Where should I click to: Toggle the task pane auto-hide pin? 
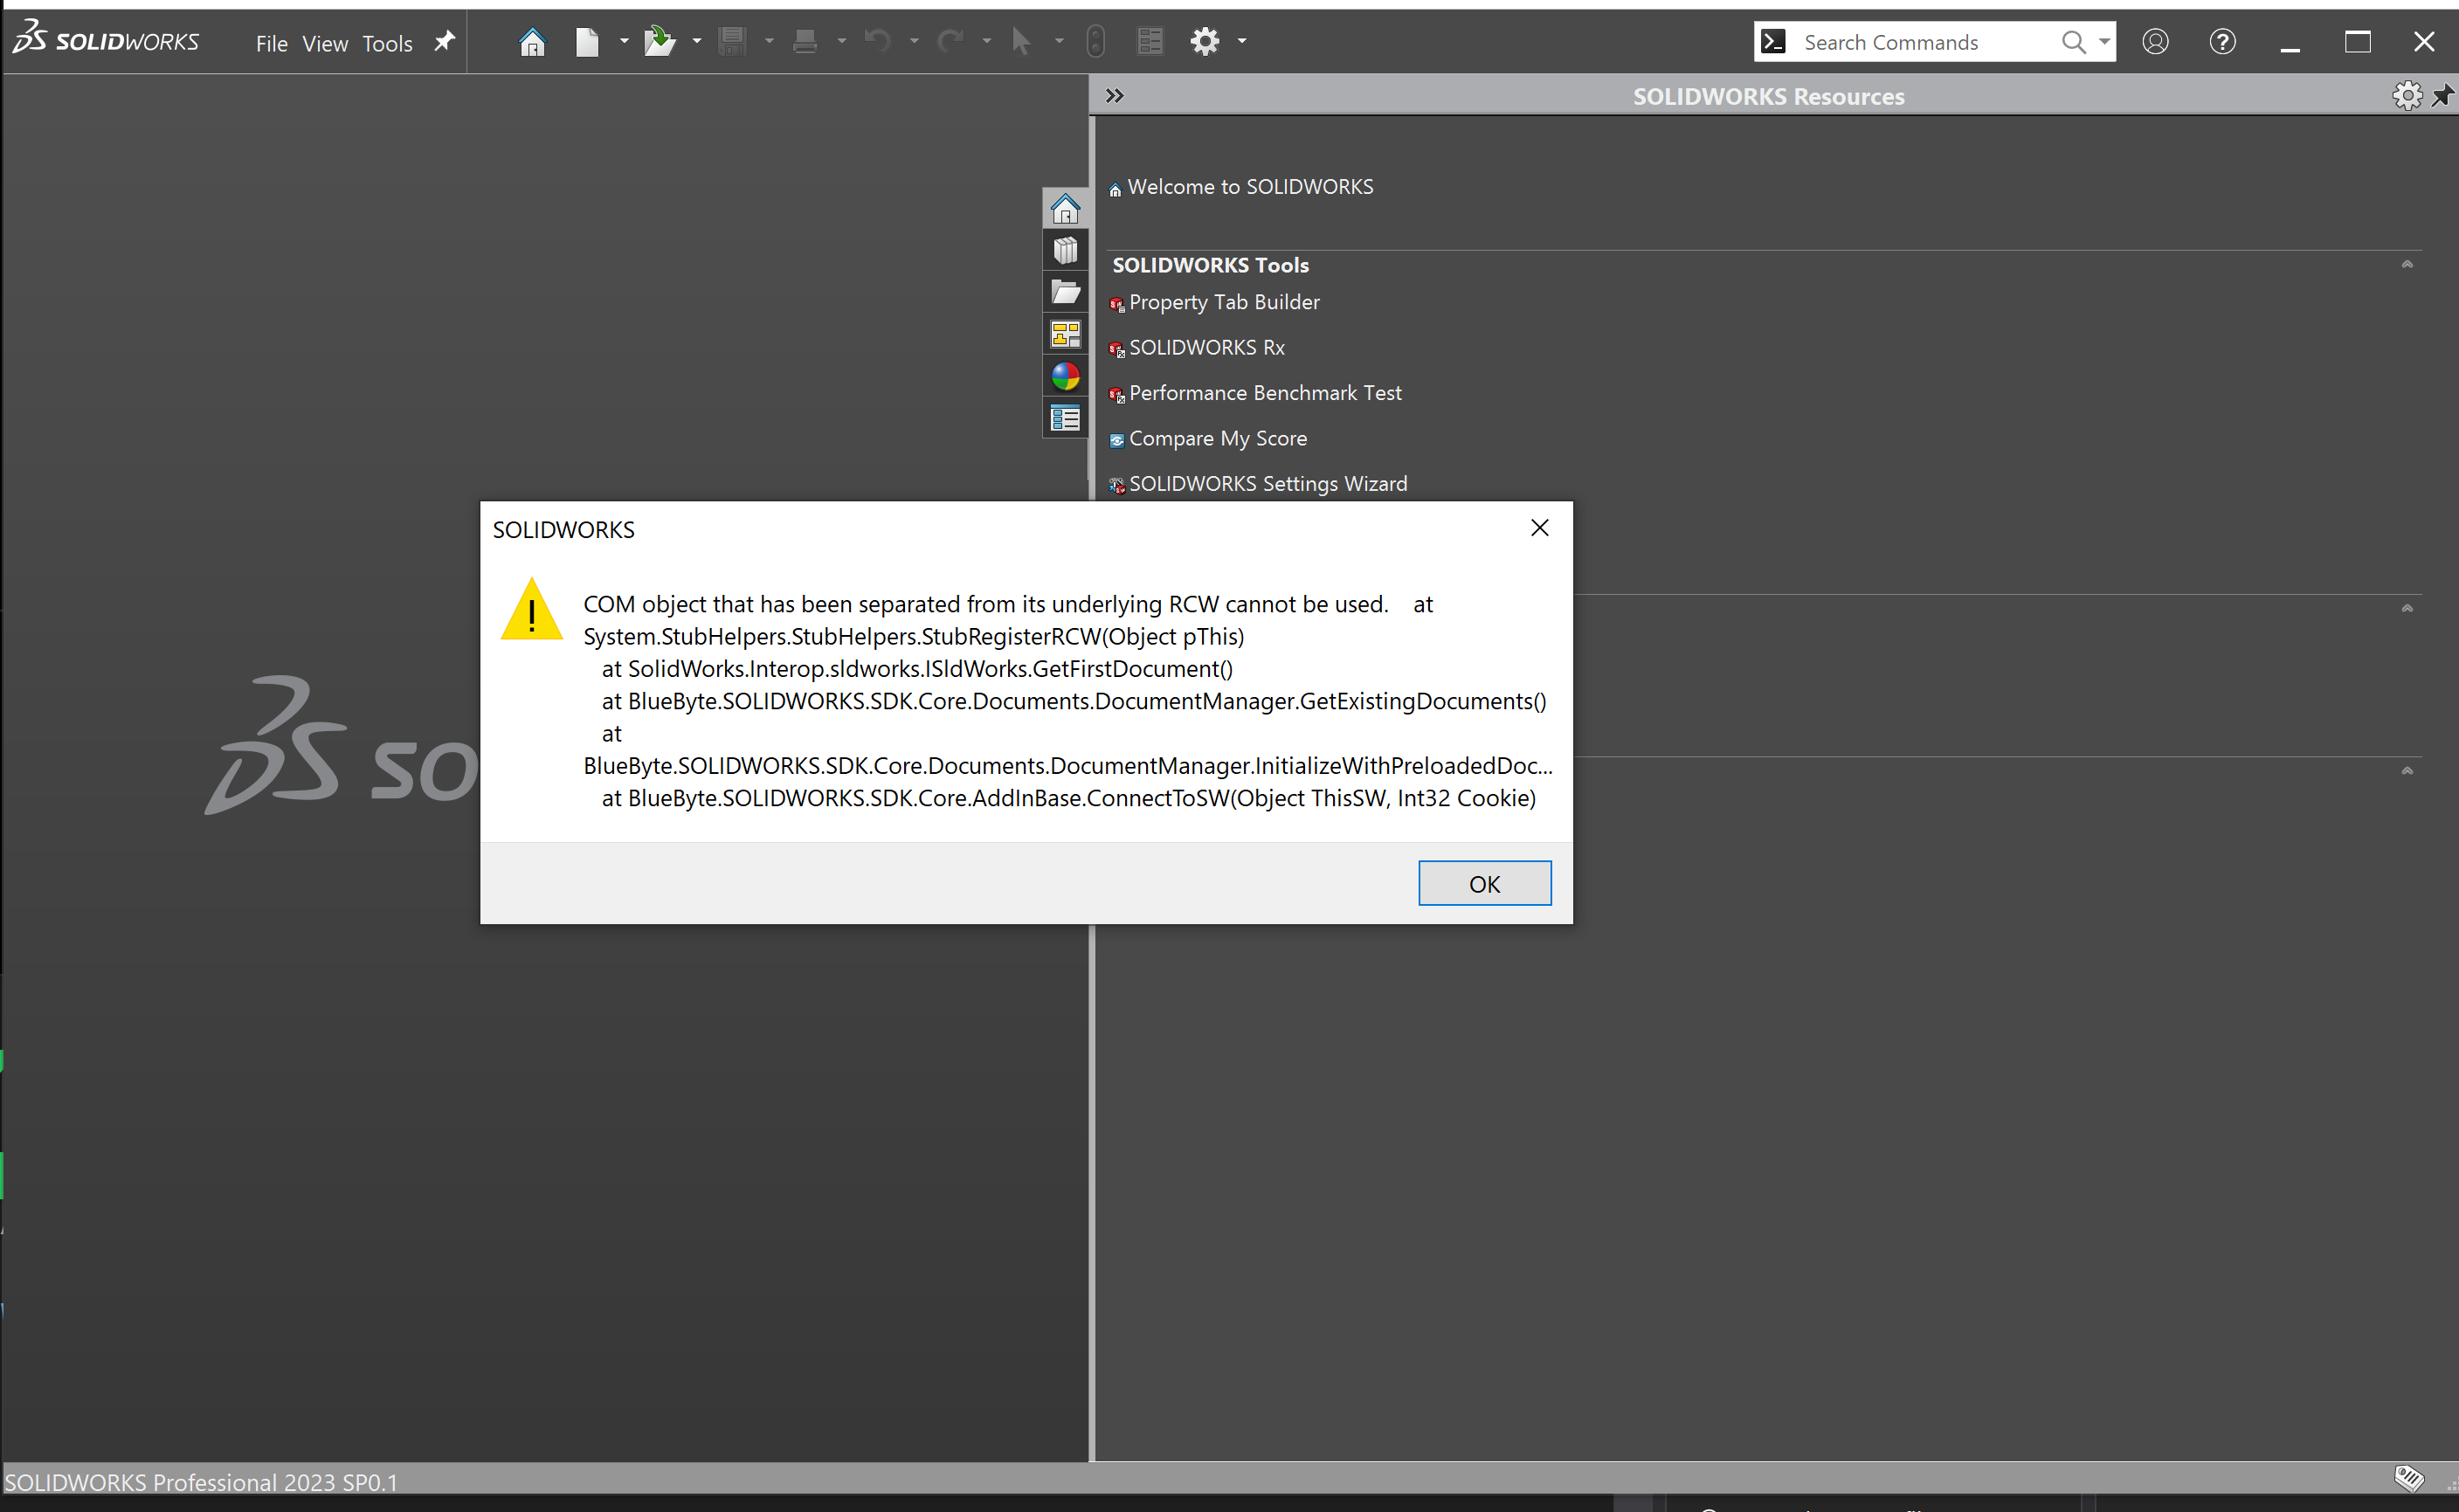[x=2443, y=96]
